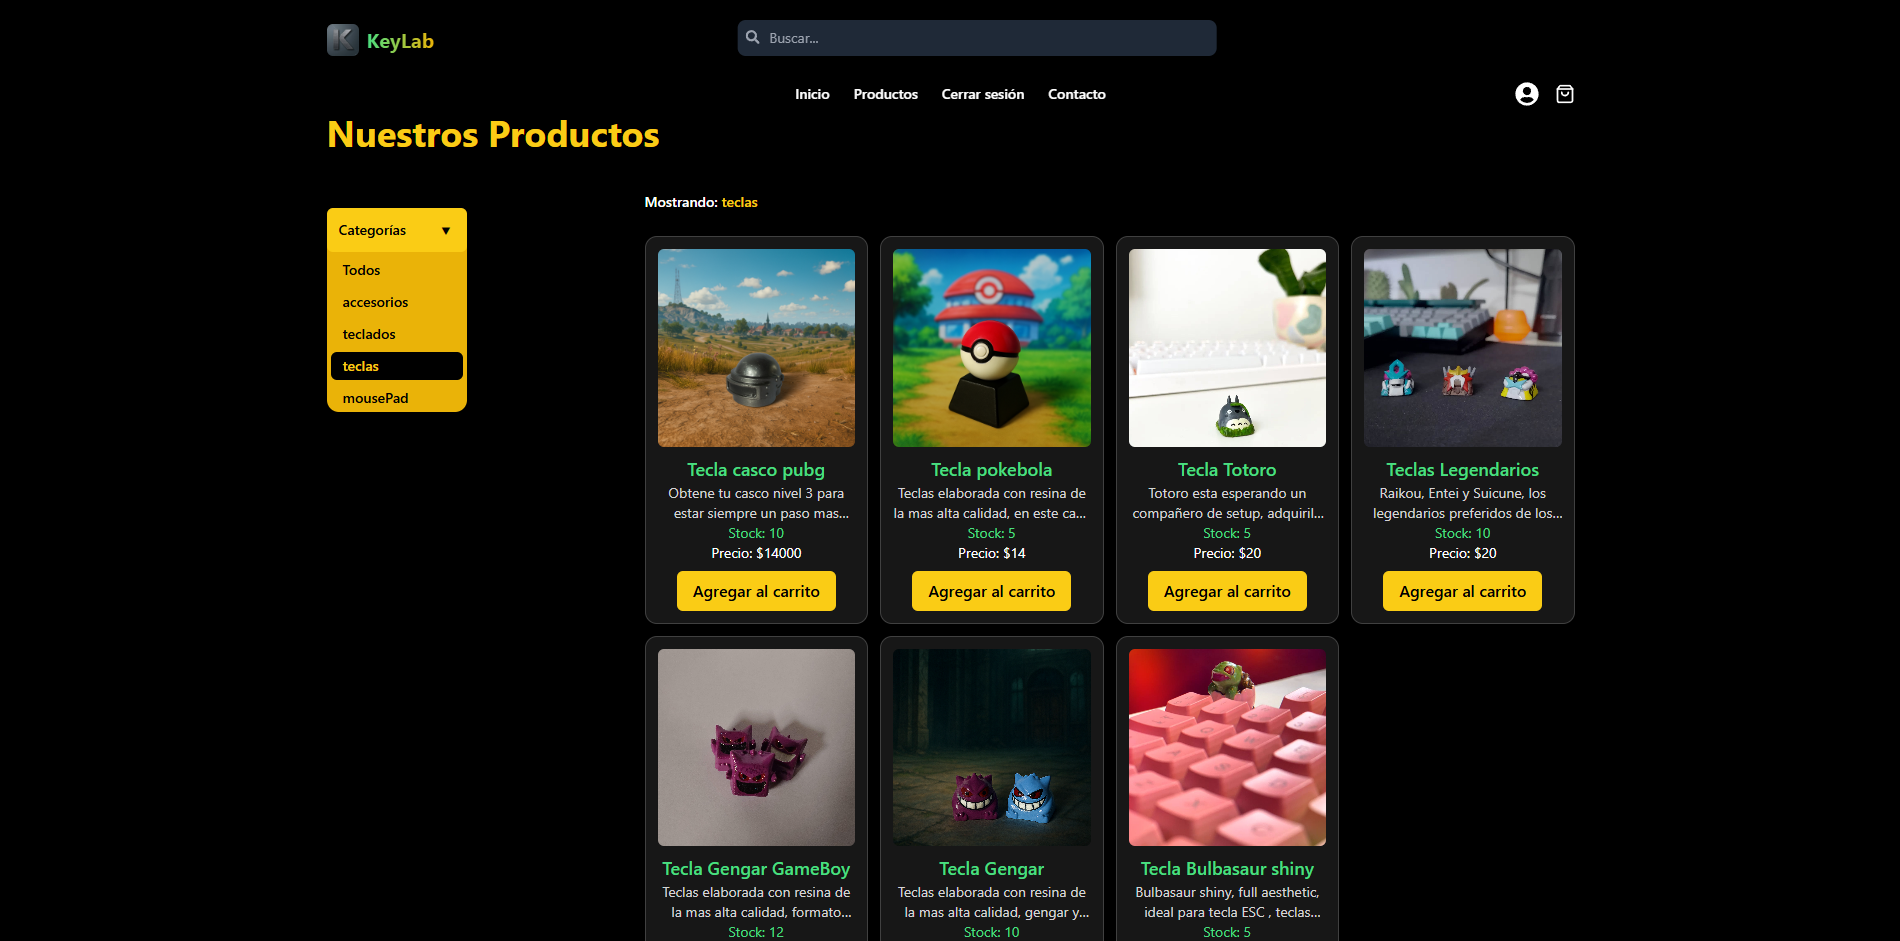Open the Tecla pokebola product image
This screenshot has height=941, width=1900.
992,348
